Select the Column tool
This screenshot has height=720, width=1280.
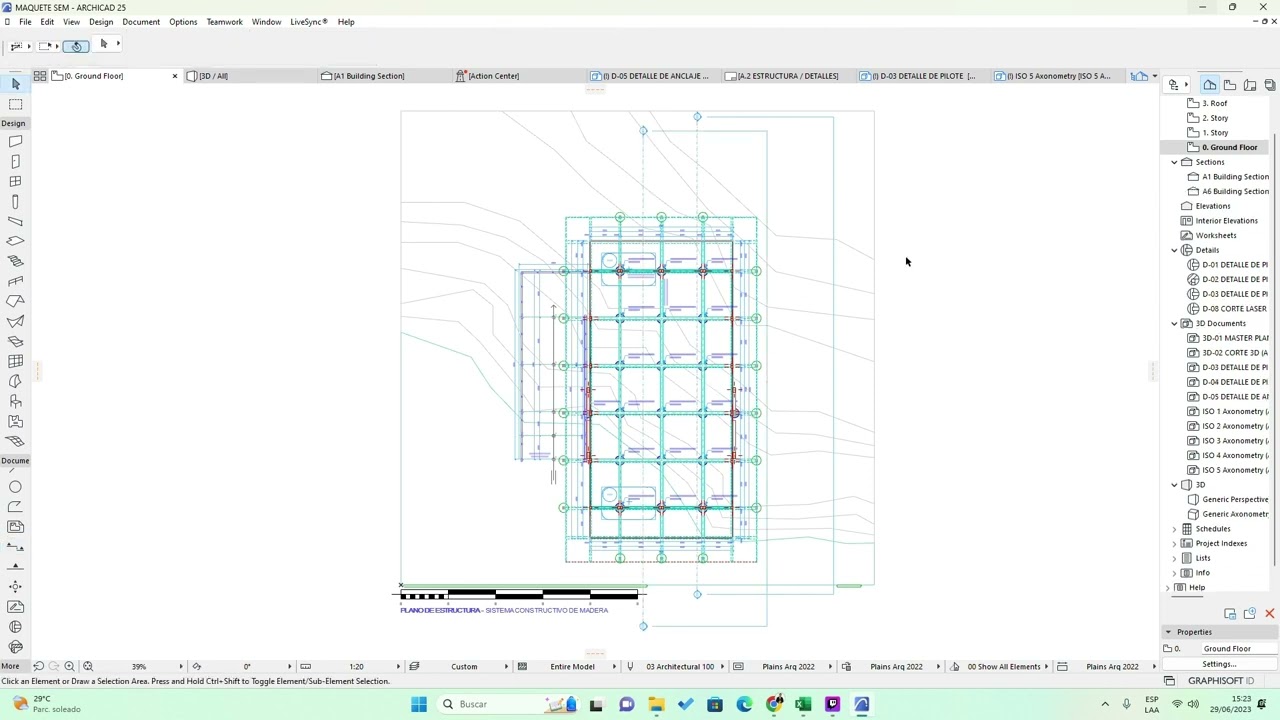15,202
